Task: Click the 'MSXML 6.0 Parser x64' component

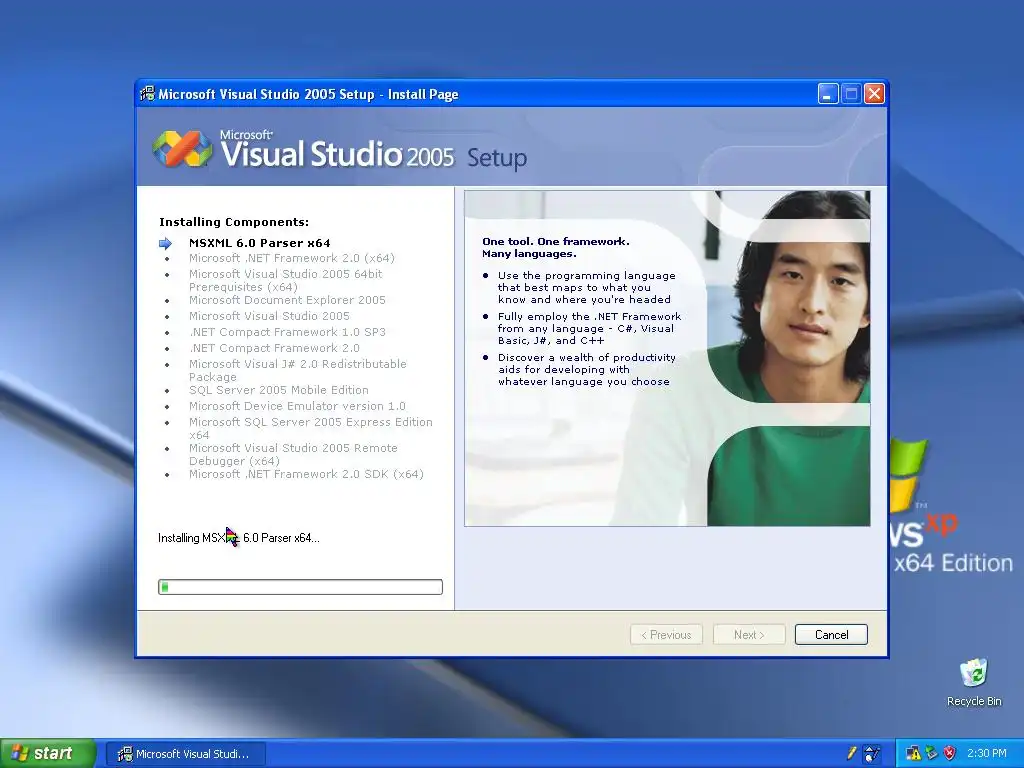Action: pyautogui.click(x=259, y=243)
